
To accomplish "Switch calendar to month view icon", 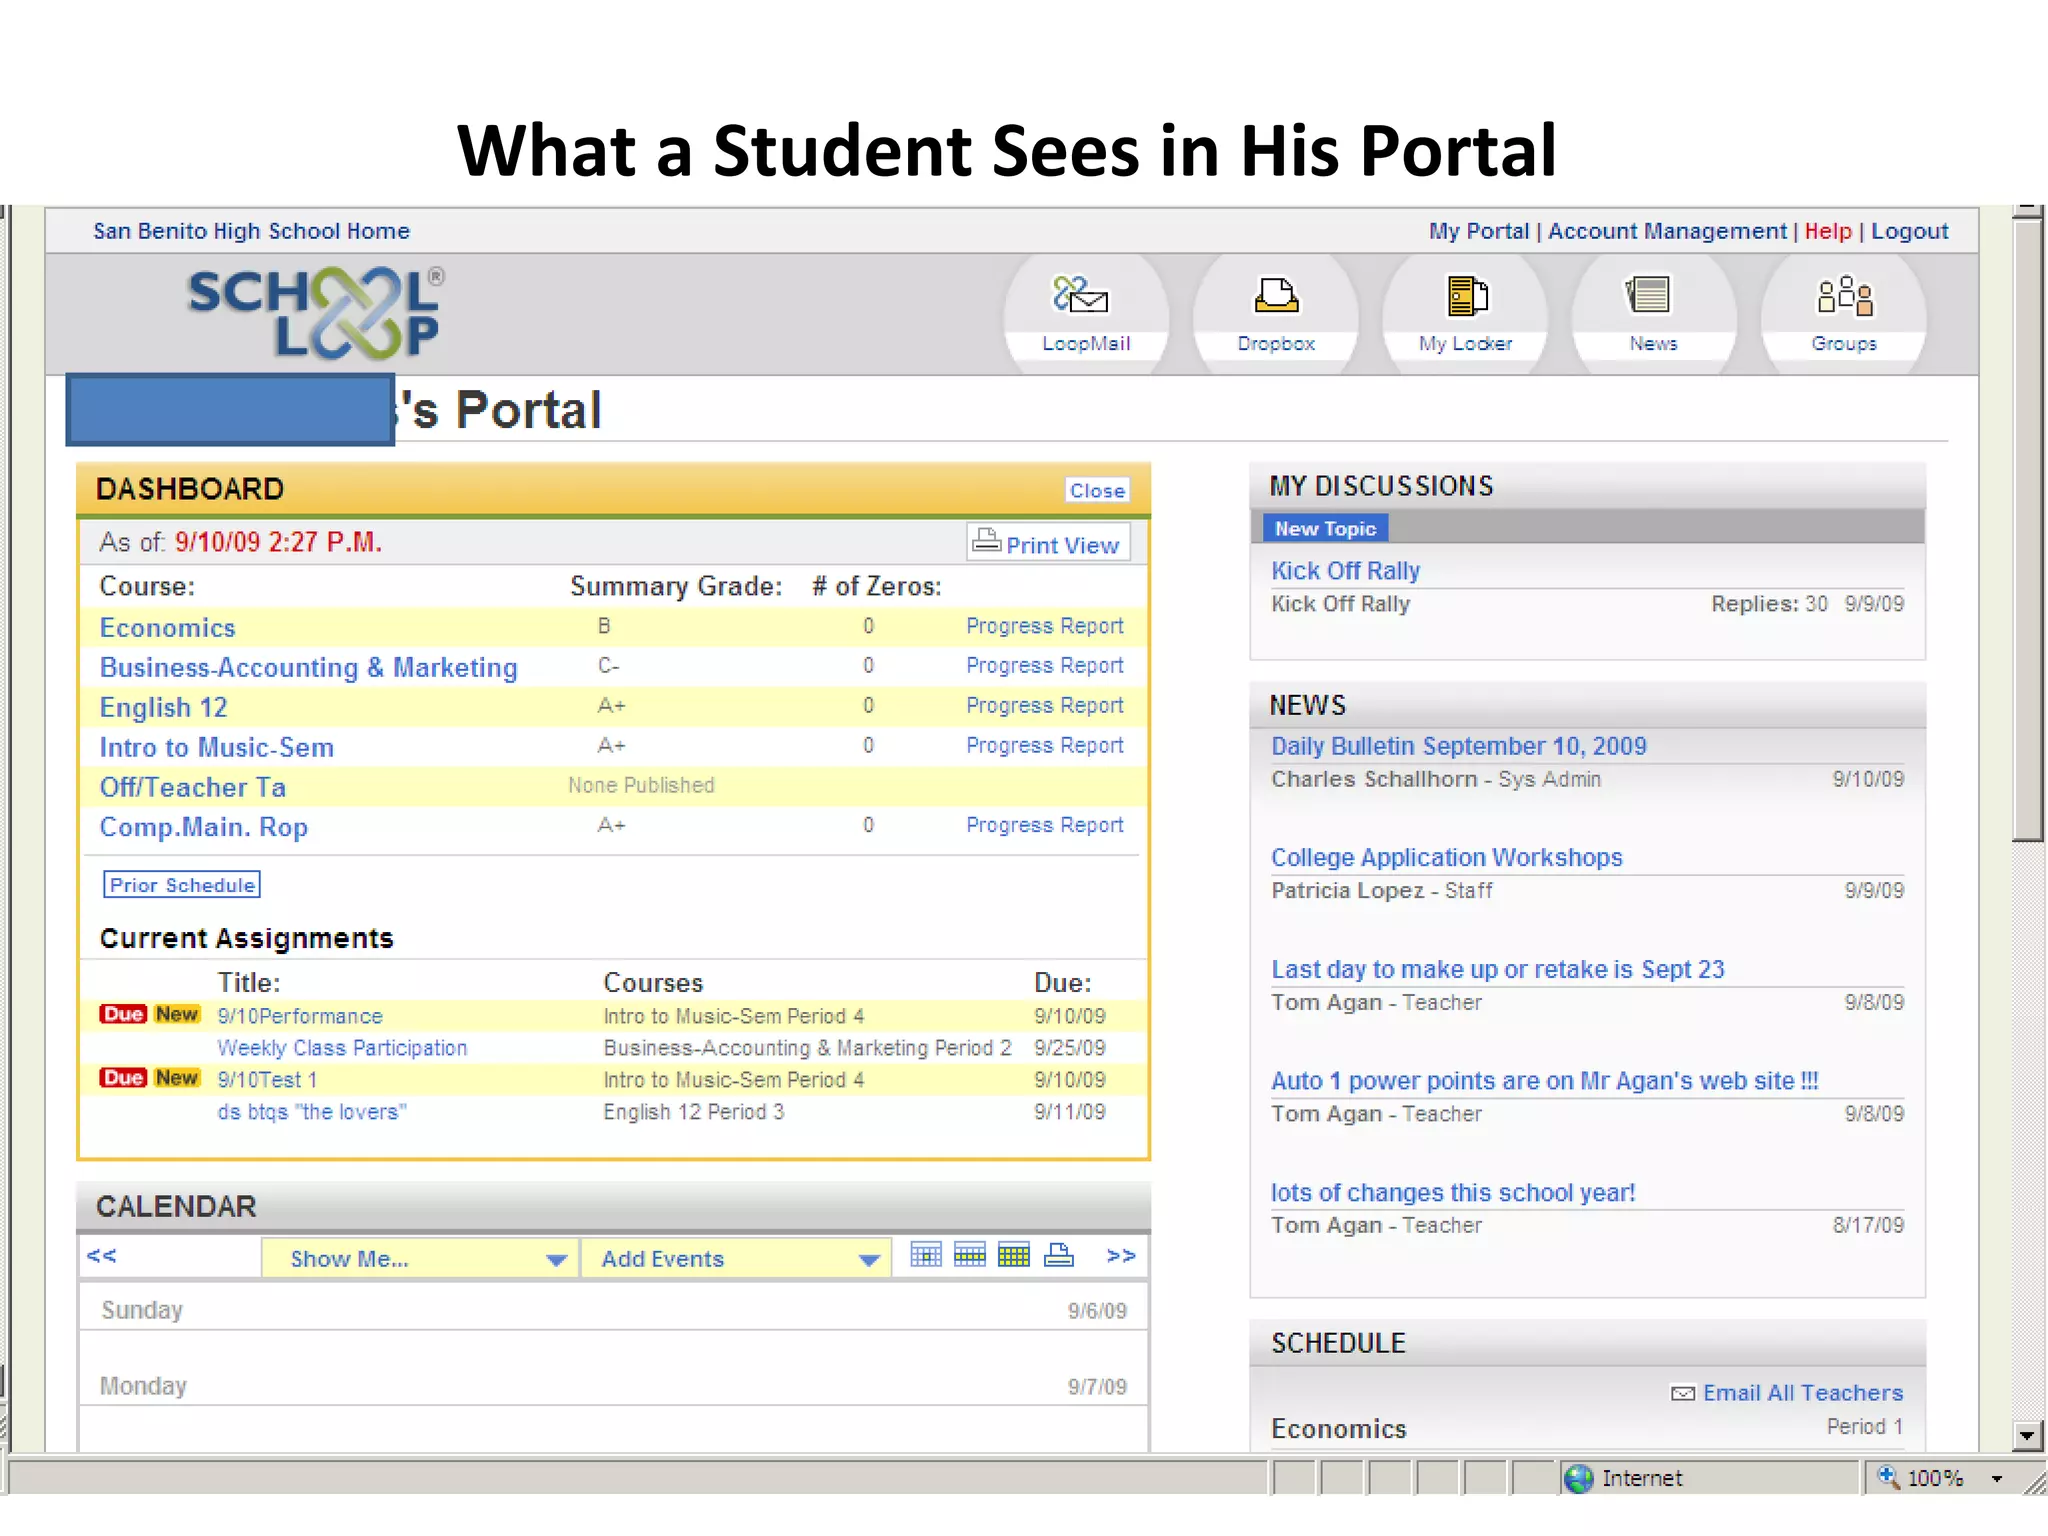I will [x=1013, y=1255].
